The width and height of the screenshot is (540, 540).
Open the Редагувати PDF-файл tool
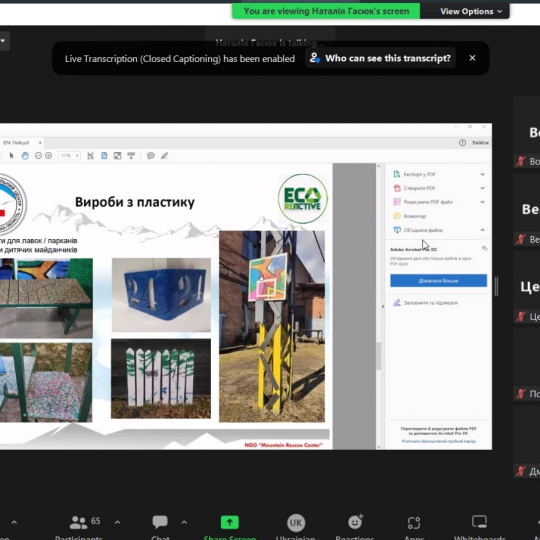tap(423, 202)
